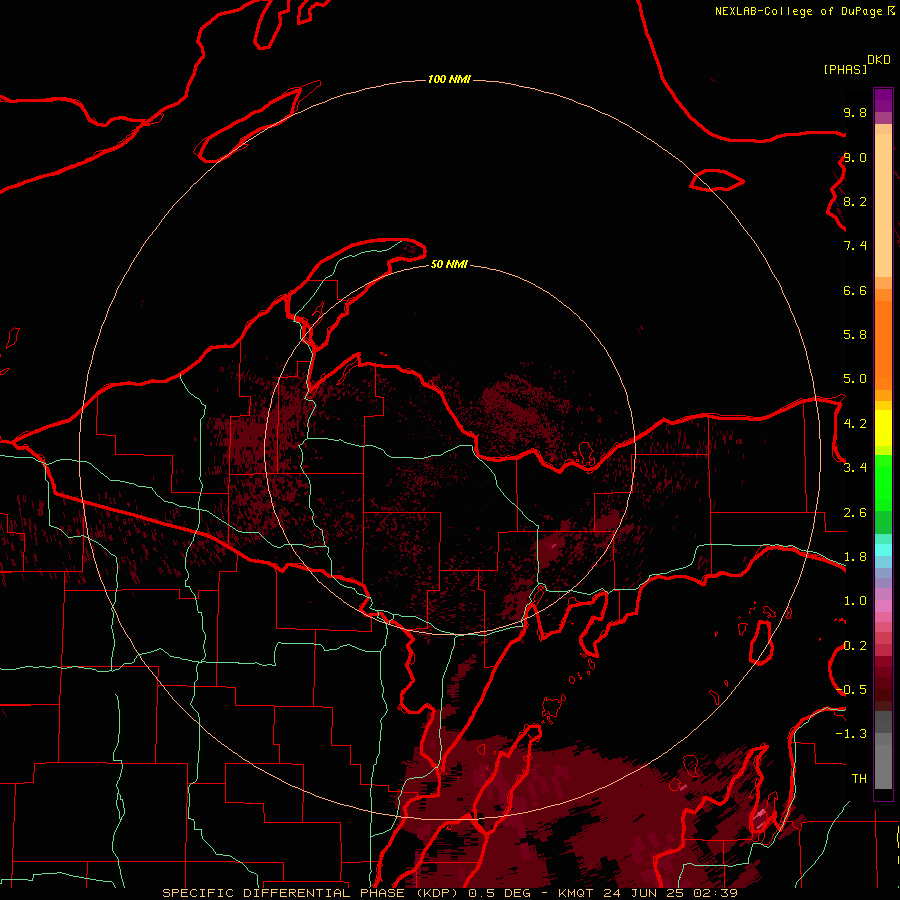Viewport: 900px width, 900px height.
Task: Click the 4.2 value on the color scale
Action: click(855, 424)
